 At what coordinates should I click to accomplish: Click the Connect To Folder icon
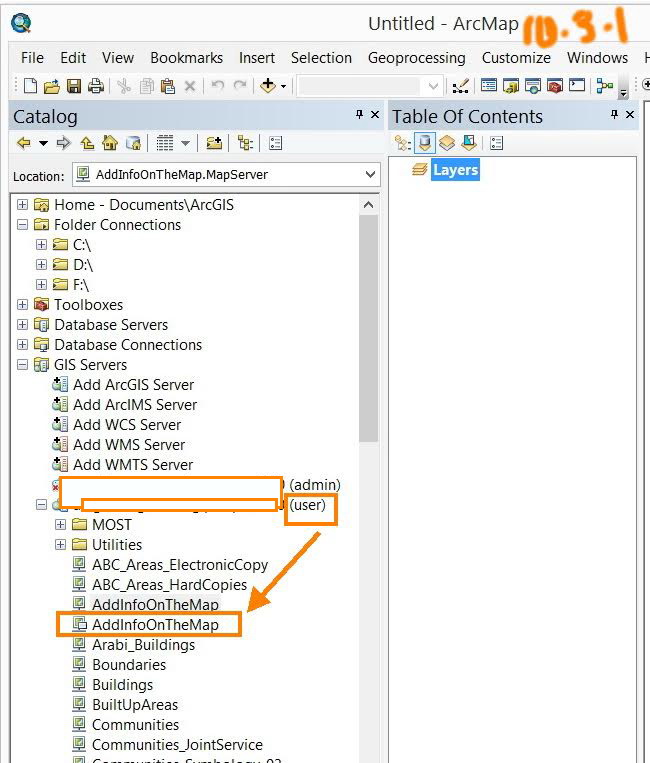pyautogui.click(x=214, y=143)
